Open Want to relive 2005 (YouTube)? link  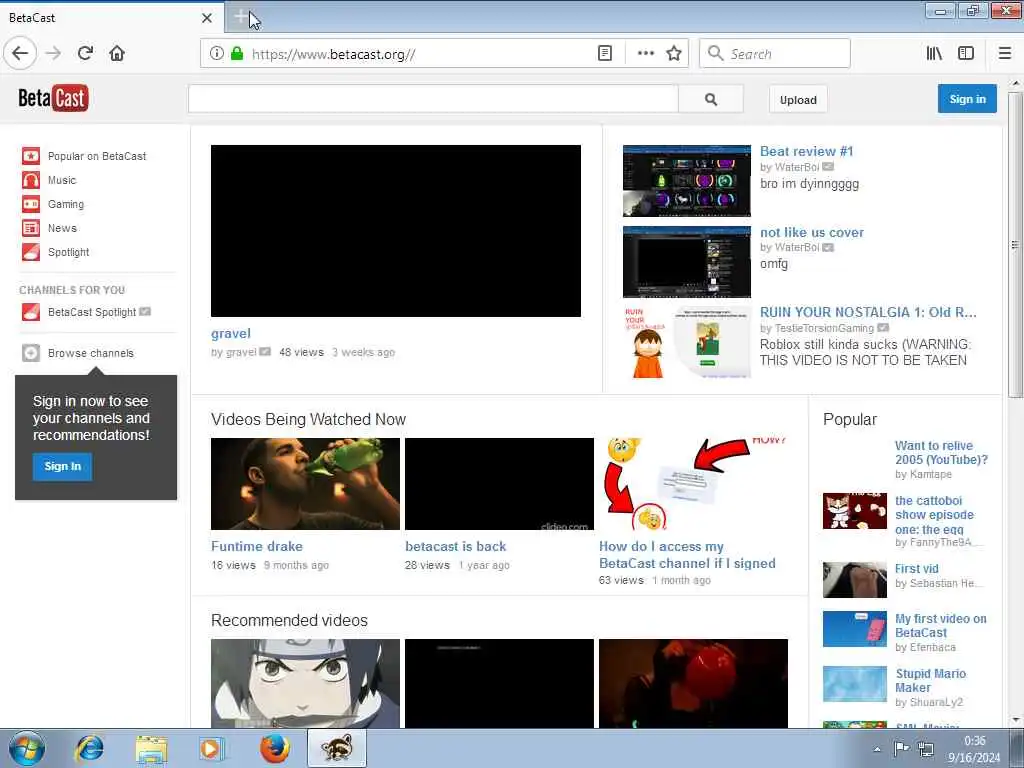pos(941,453)
